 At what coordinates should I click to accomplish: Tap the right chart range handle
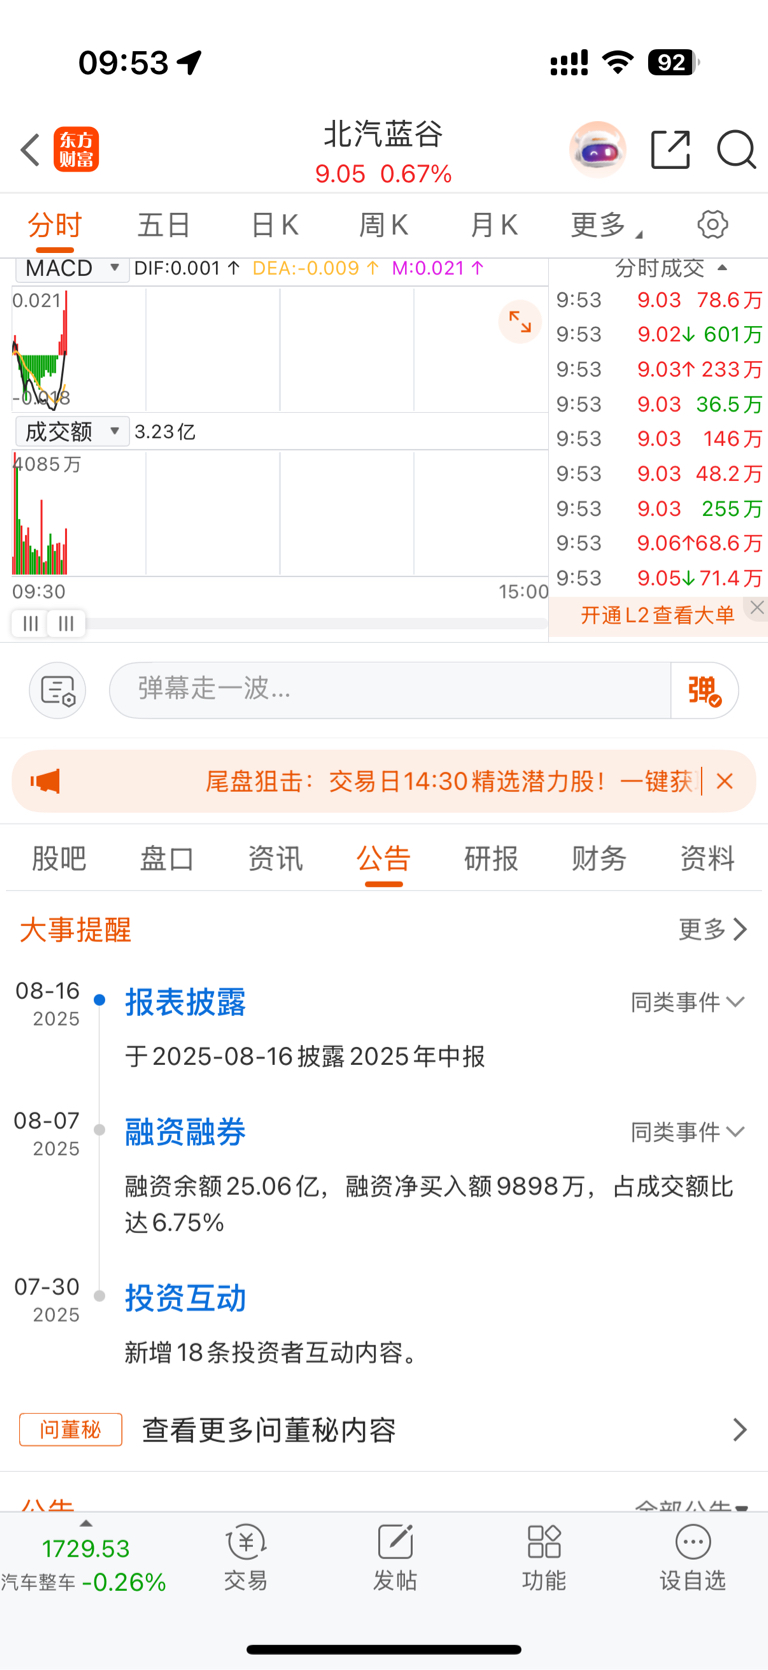(x=66, y=624)
